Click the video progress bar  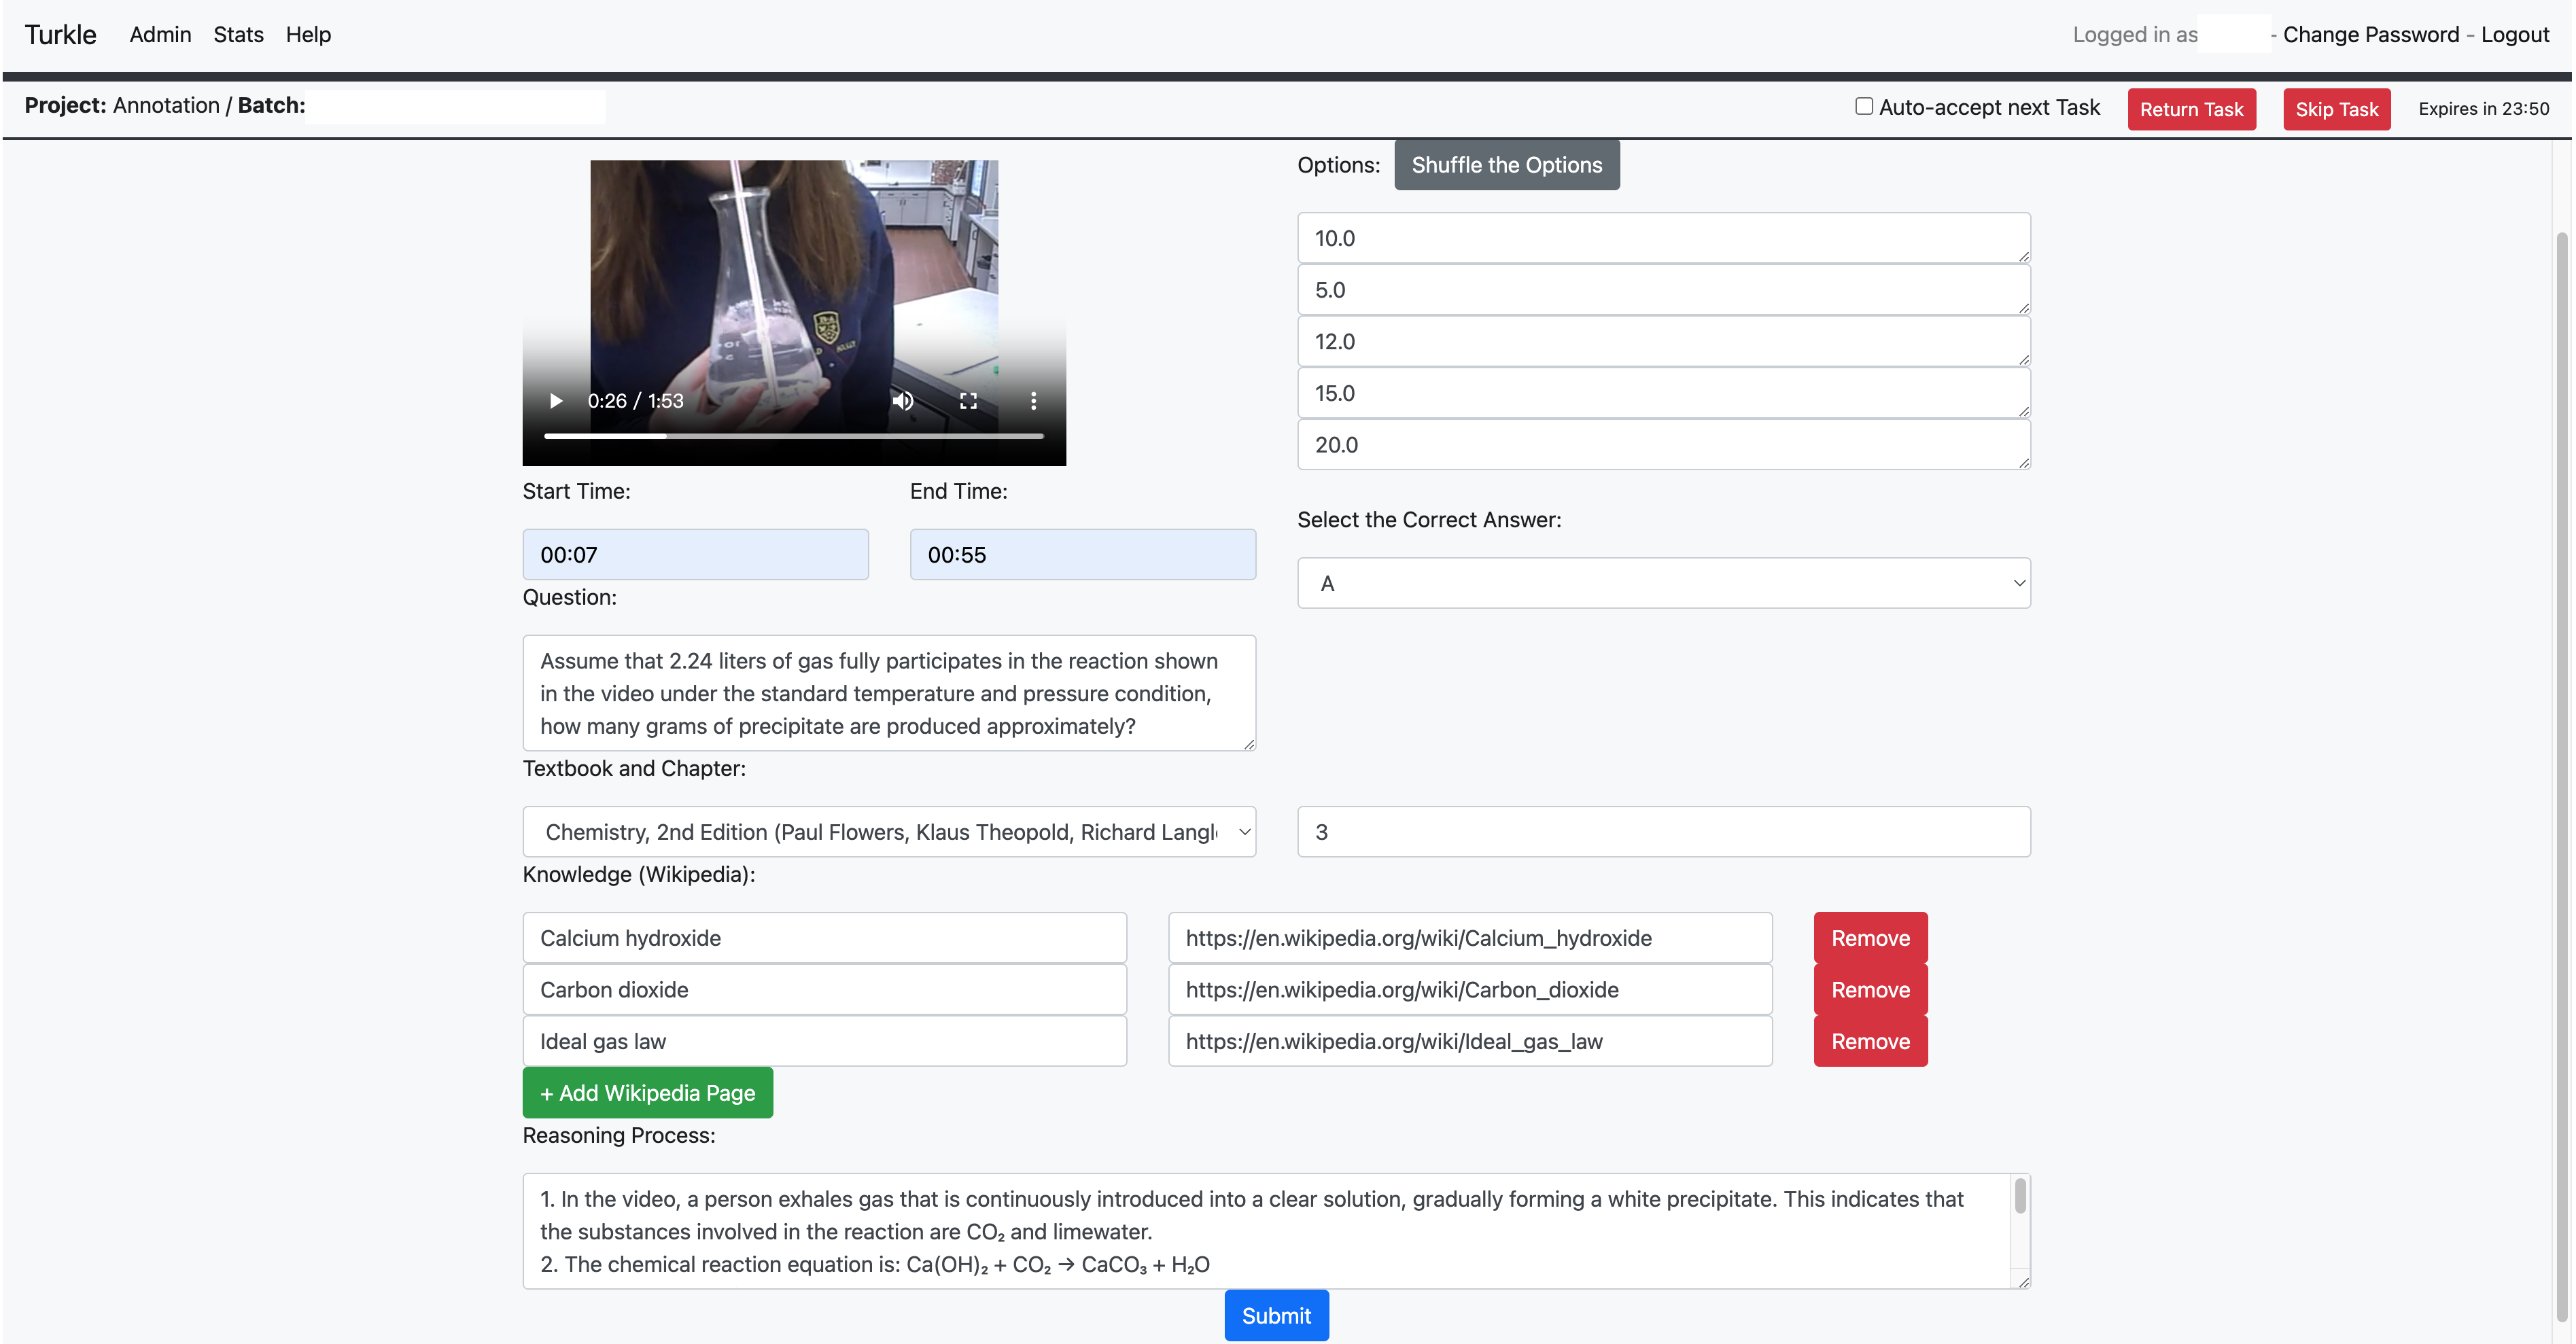pyautogui.click(x=793, y=436)
